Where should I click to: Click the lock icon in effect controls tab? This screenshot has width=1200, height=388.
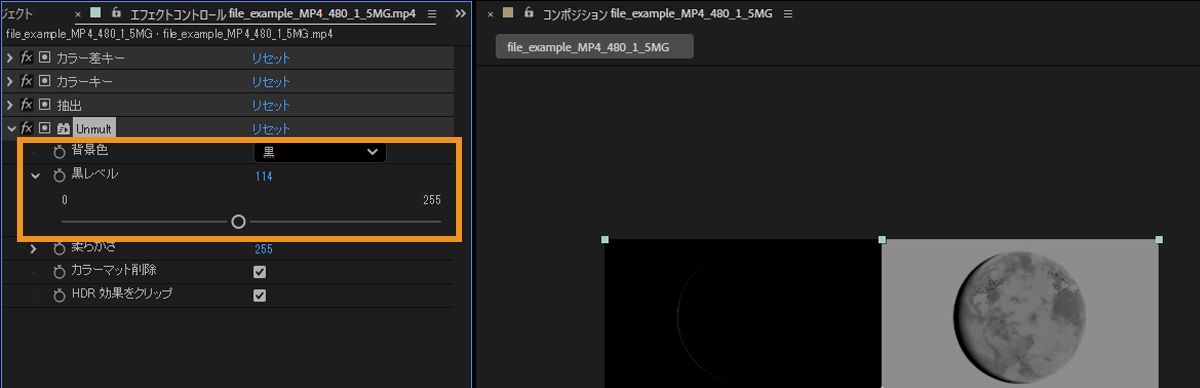pos(117,13)
